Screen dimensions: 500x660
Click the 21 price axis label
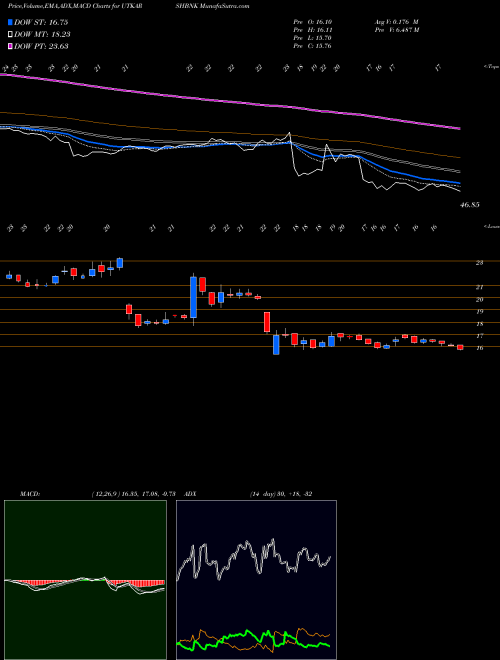coord(479,287)
